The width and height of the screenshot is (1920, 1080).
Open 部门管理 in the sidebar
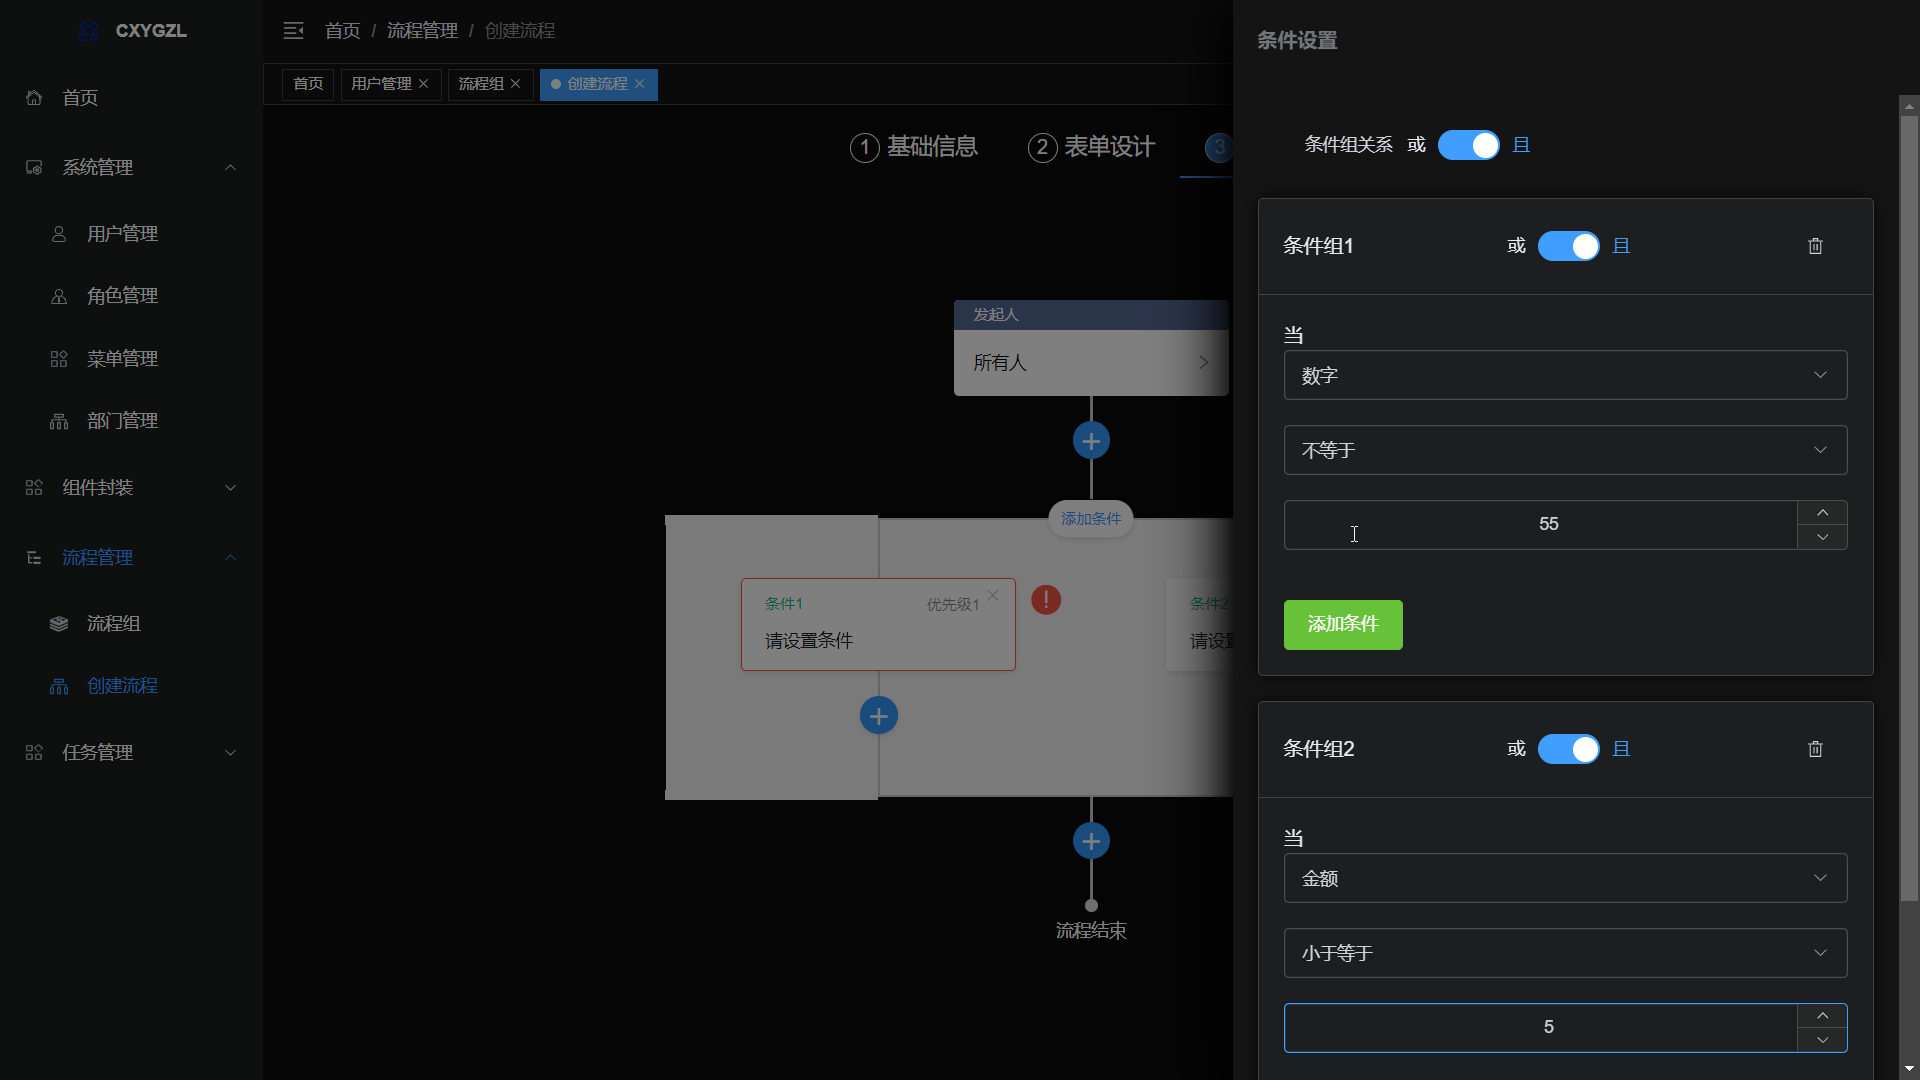[131, 421]
